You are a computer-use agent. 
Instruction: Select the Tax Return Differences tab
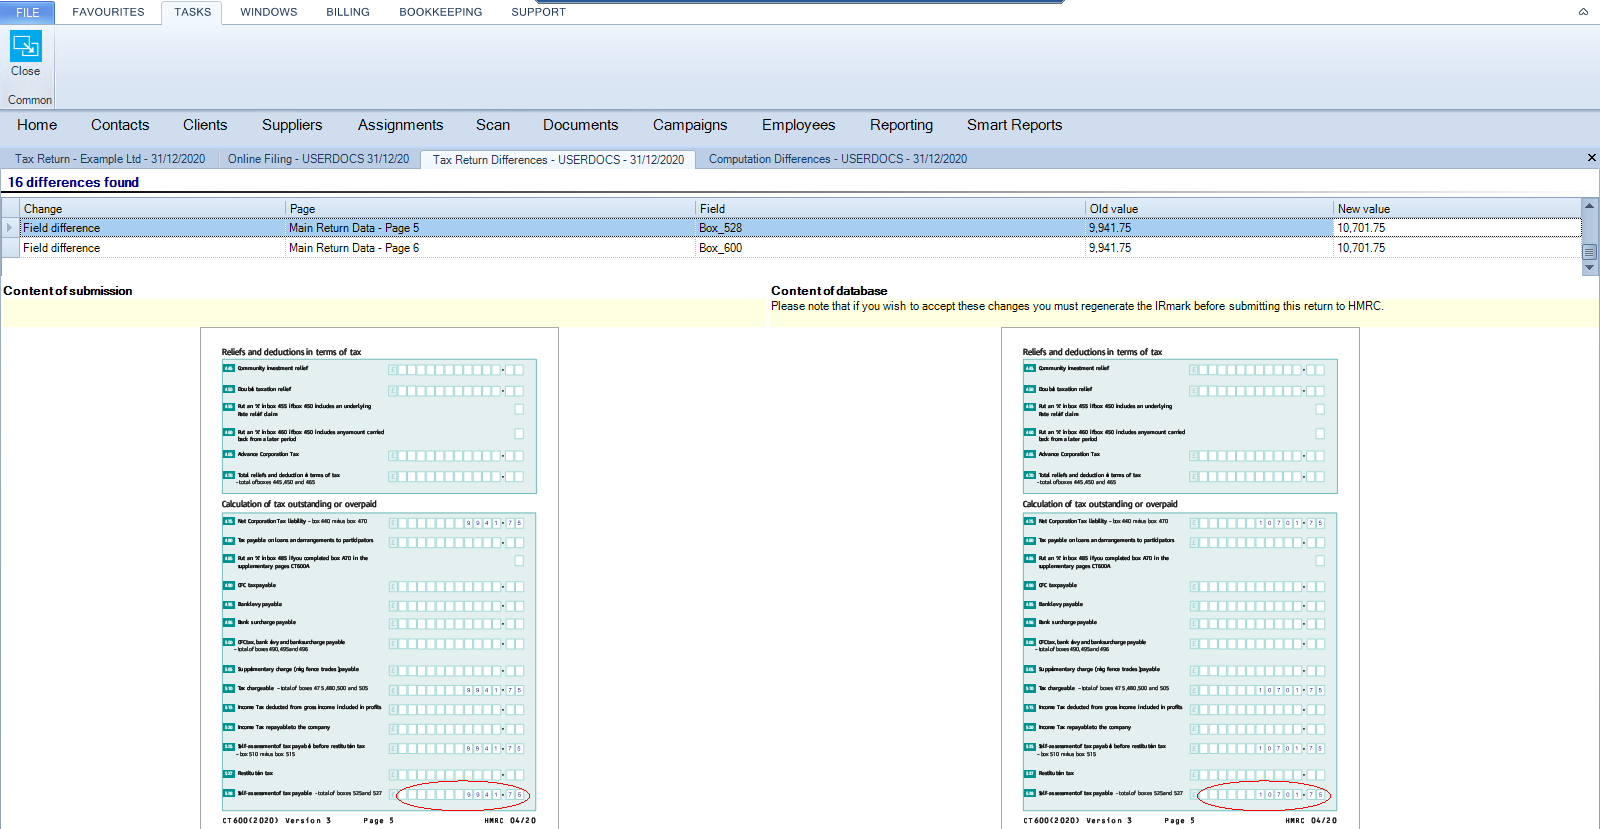(x=558, y=160)
